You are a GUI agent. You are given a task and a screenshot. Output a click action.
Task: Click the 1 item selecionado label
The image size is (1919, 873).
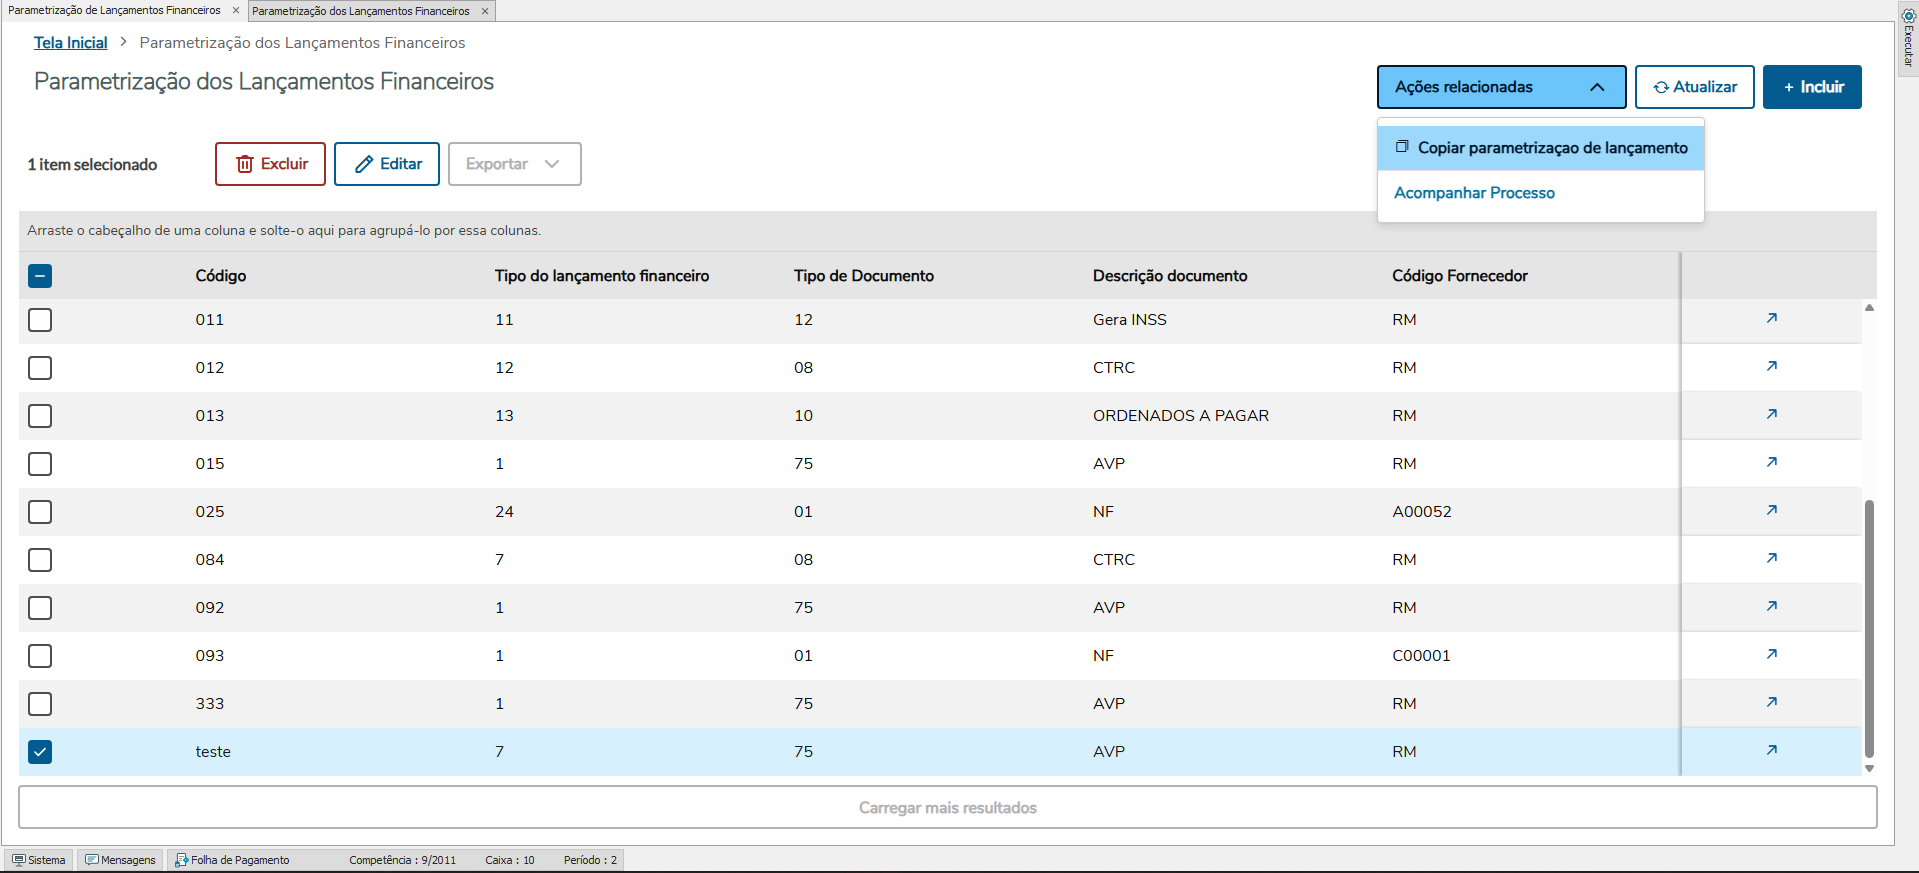(92, 165)
